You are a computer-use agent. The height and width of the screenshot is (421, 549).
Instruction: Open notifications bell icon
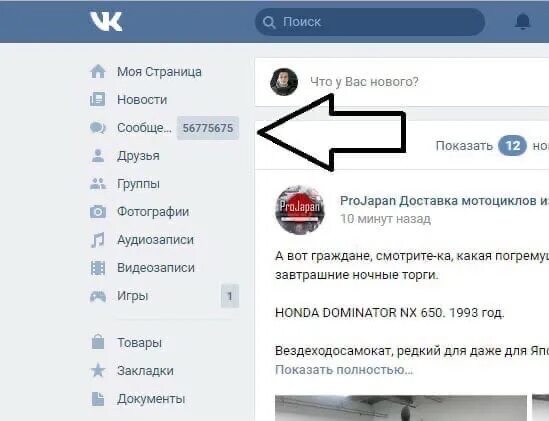[523, 22]
